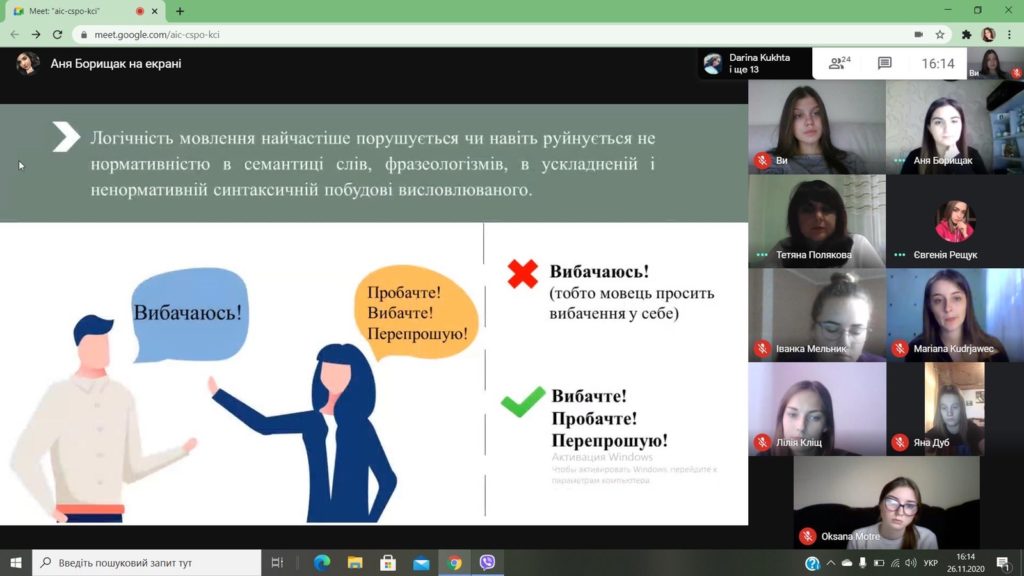Open Viber from the taskbar
This screenshot has height=576, width=1024.
click(487, 562)
